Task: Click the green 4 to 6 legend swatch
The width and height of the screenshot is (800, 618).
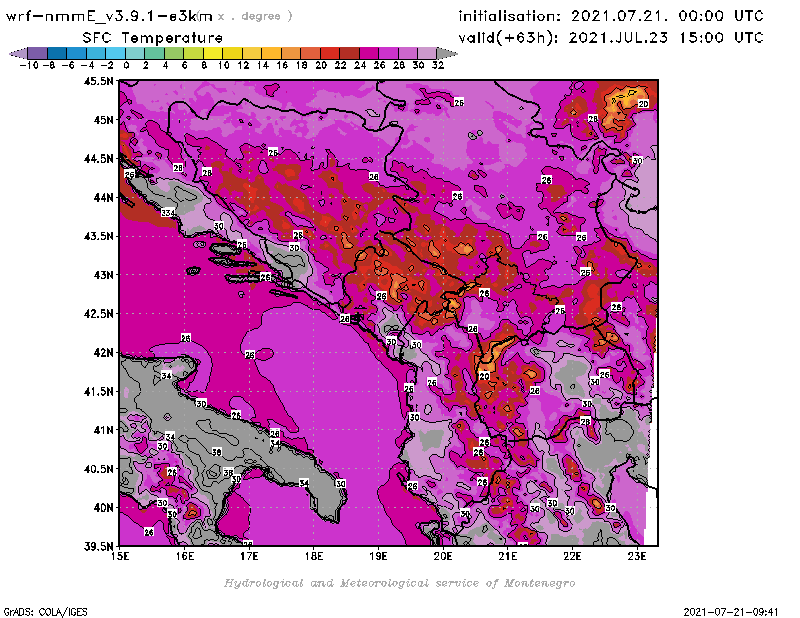Action: 174,53
